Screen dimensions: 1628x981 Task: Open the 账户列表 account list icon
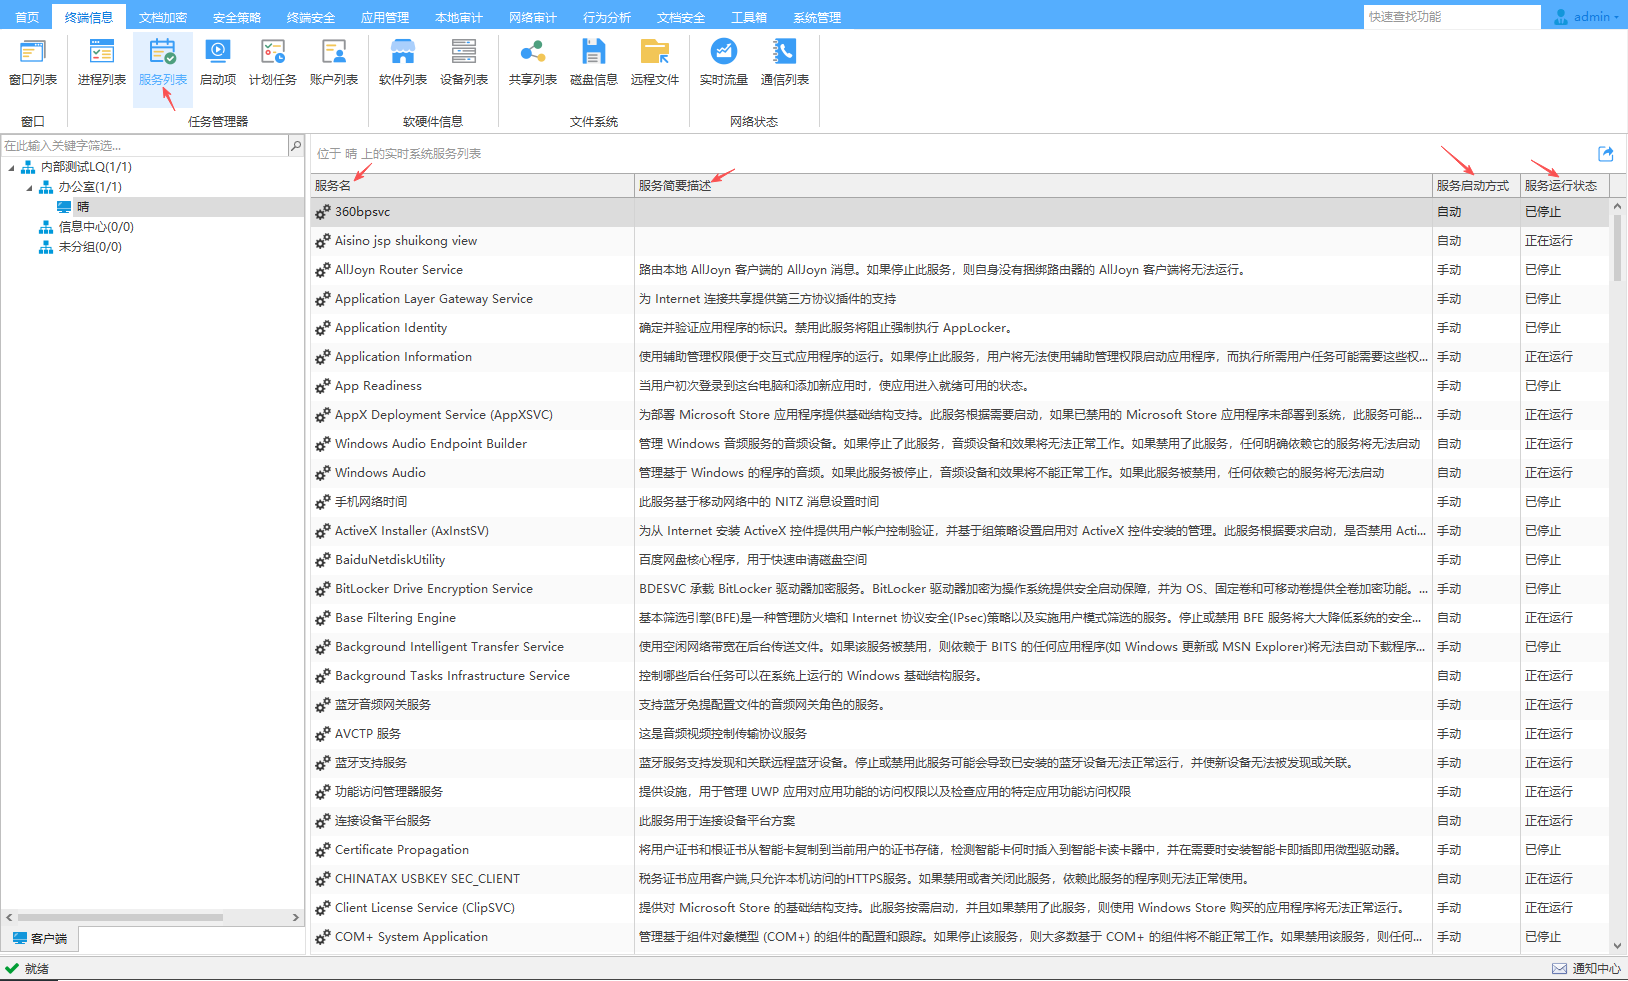(x=334, y=62)
